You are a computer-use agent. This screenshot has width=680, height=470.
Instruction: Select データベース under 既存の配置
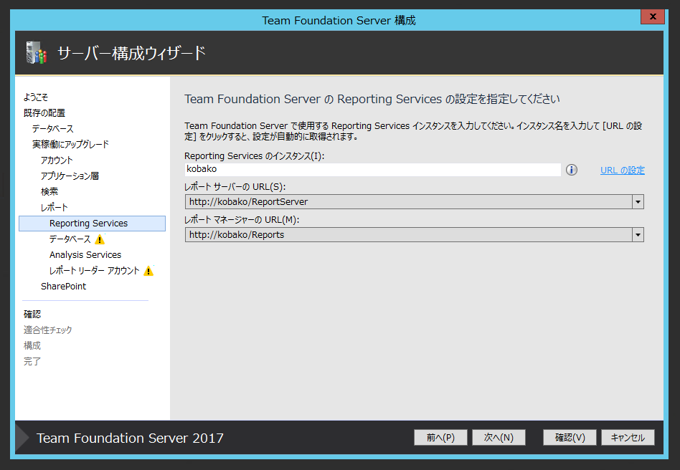(53, 129)
